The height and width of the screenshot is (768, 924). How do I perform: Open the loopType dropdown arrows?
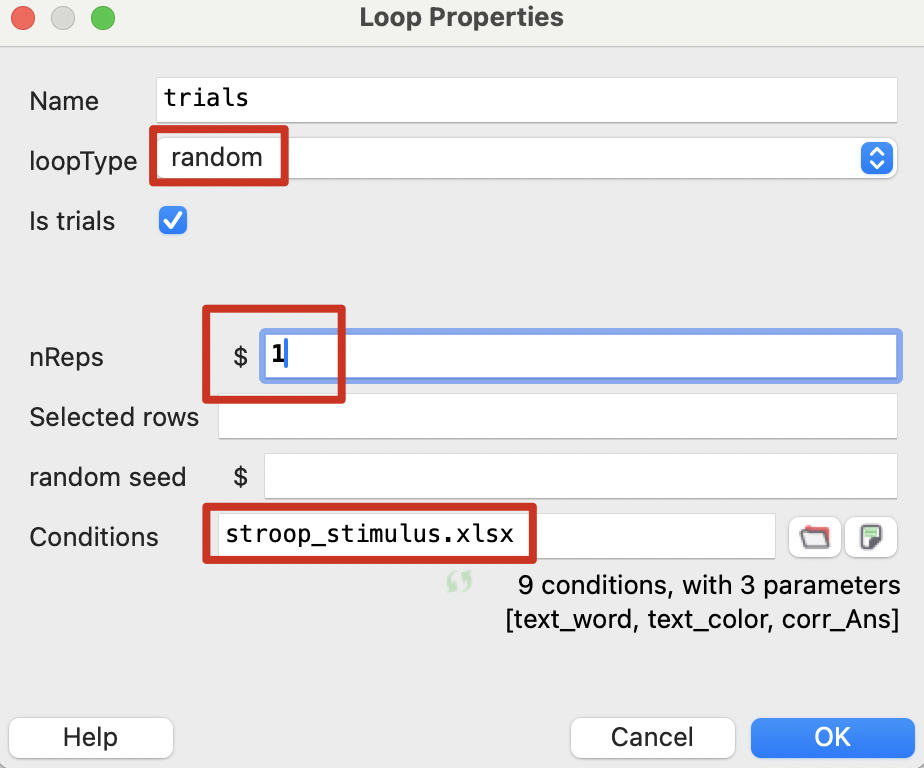[876, 158]
